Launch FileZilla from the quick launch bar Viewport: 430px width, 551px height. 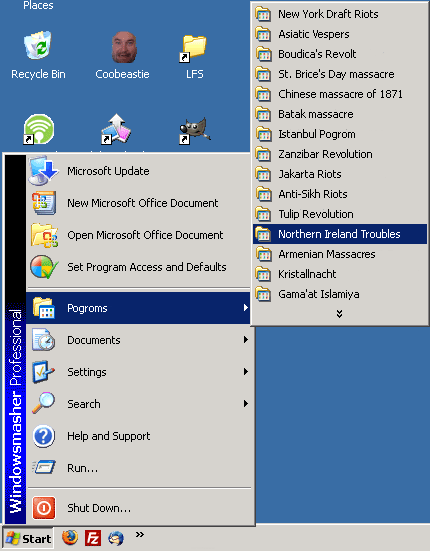click(x=93, y=538)
